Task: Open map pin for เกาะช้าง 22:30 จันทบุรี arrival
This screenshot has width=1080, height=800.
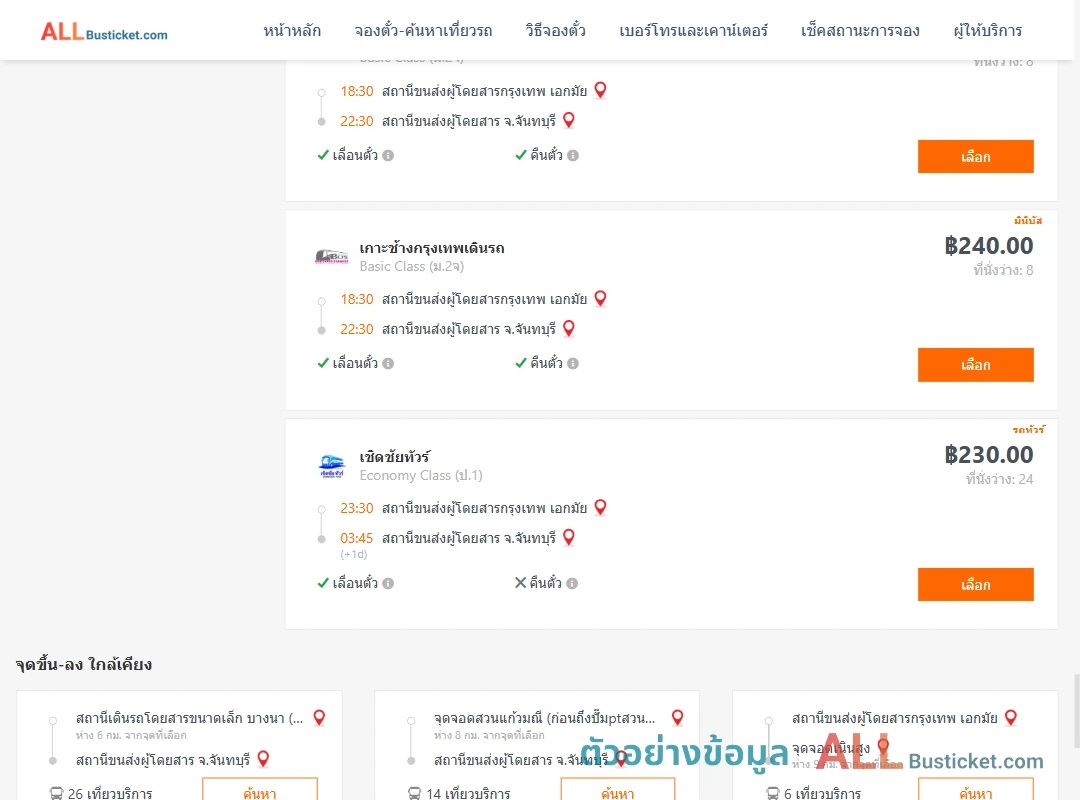Action: 569,328
